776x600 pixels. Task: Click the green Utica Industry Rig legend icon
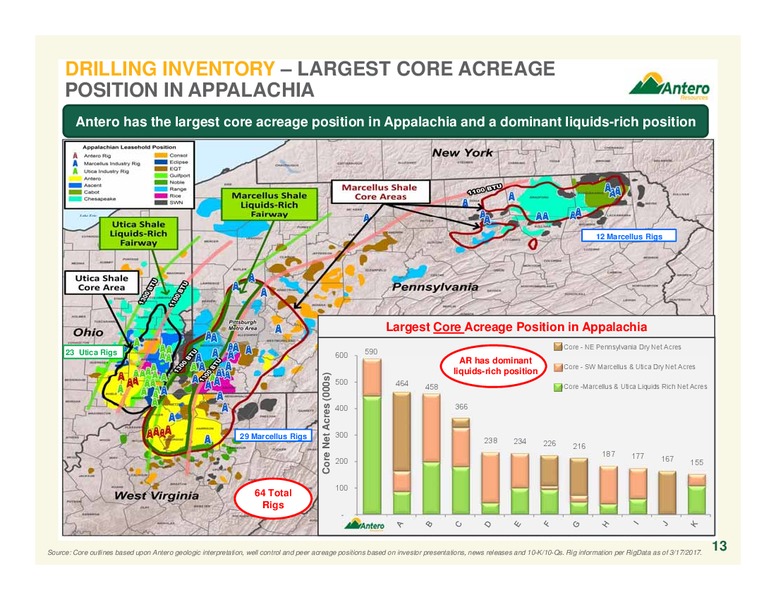click(x=75, y=171)
